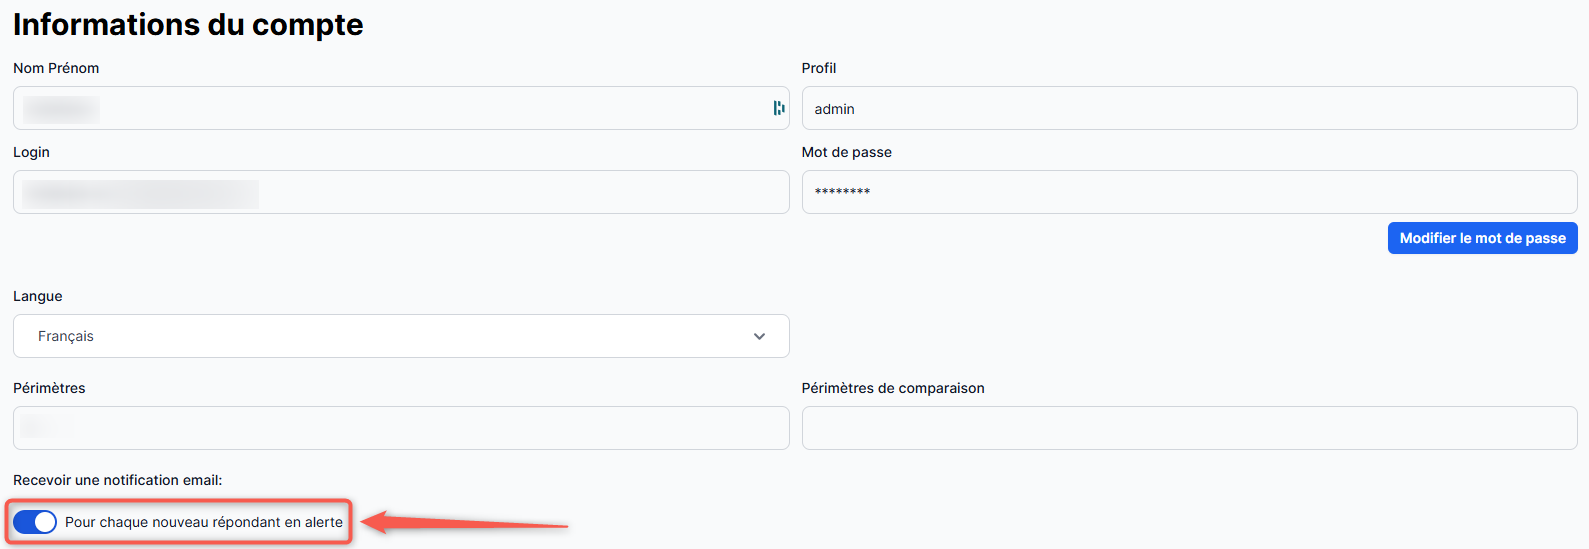
Task: Focus the Login input field
Action: pos(400,192)
